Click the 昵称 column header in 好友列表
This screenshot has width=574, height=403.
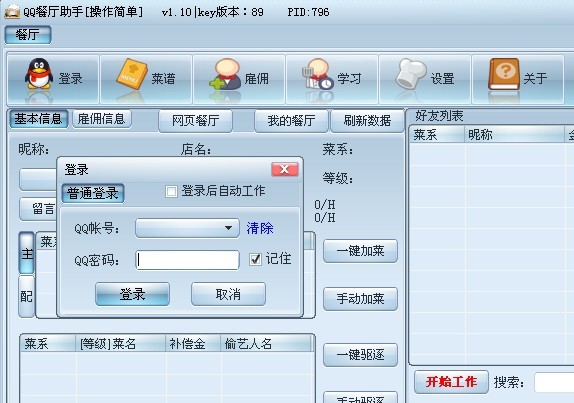click(514, 135)
